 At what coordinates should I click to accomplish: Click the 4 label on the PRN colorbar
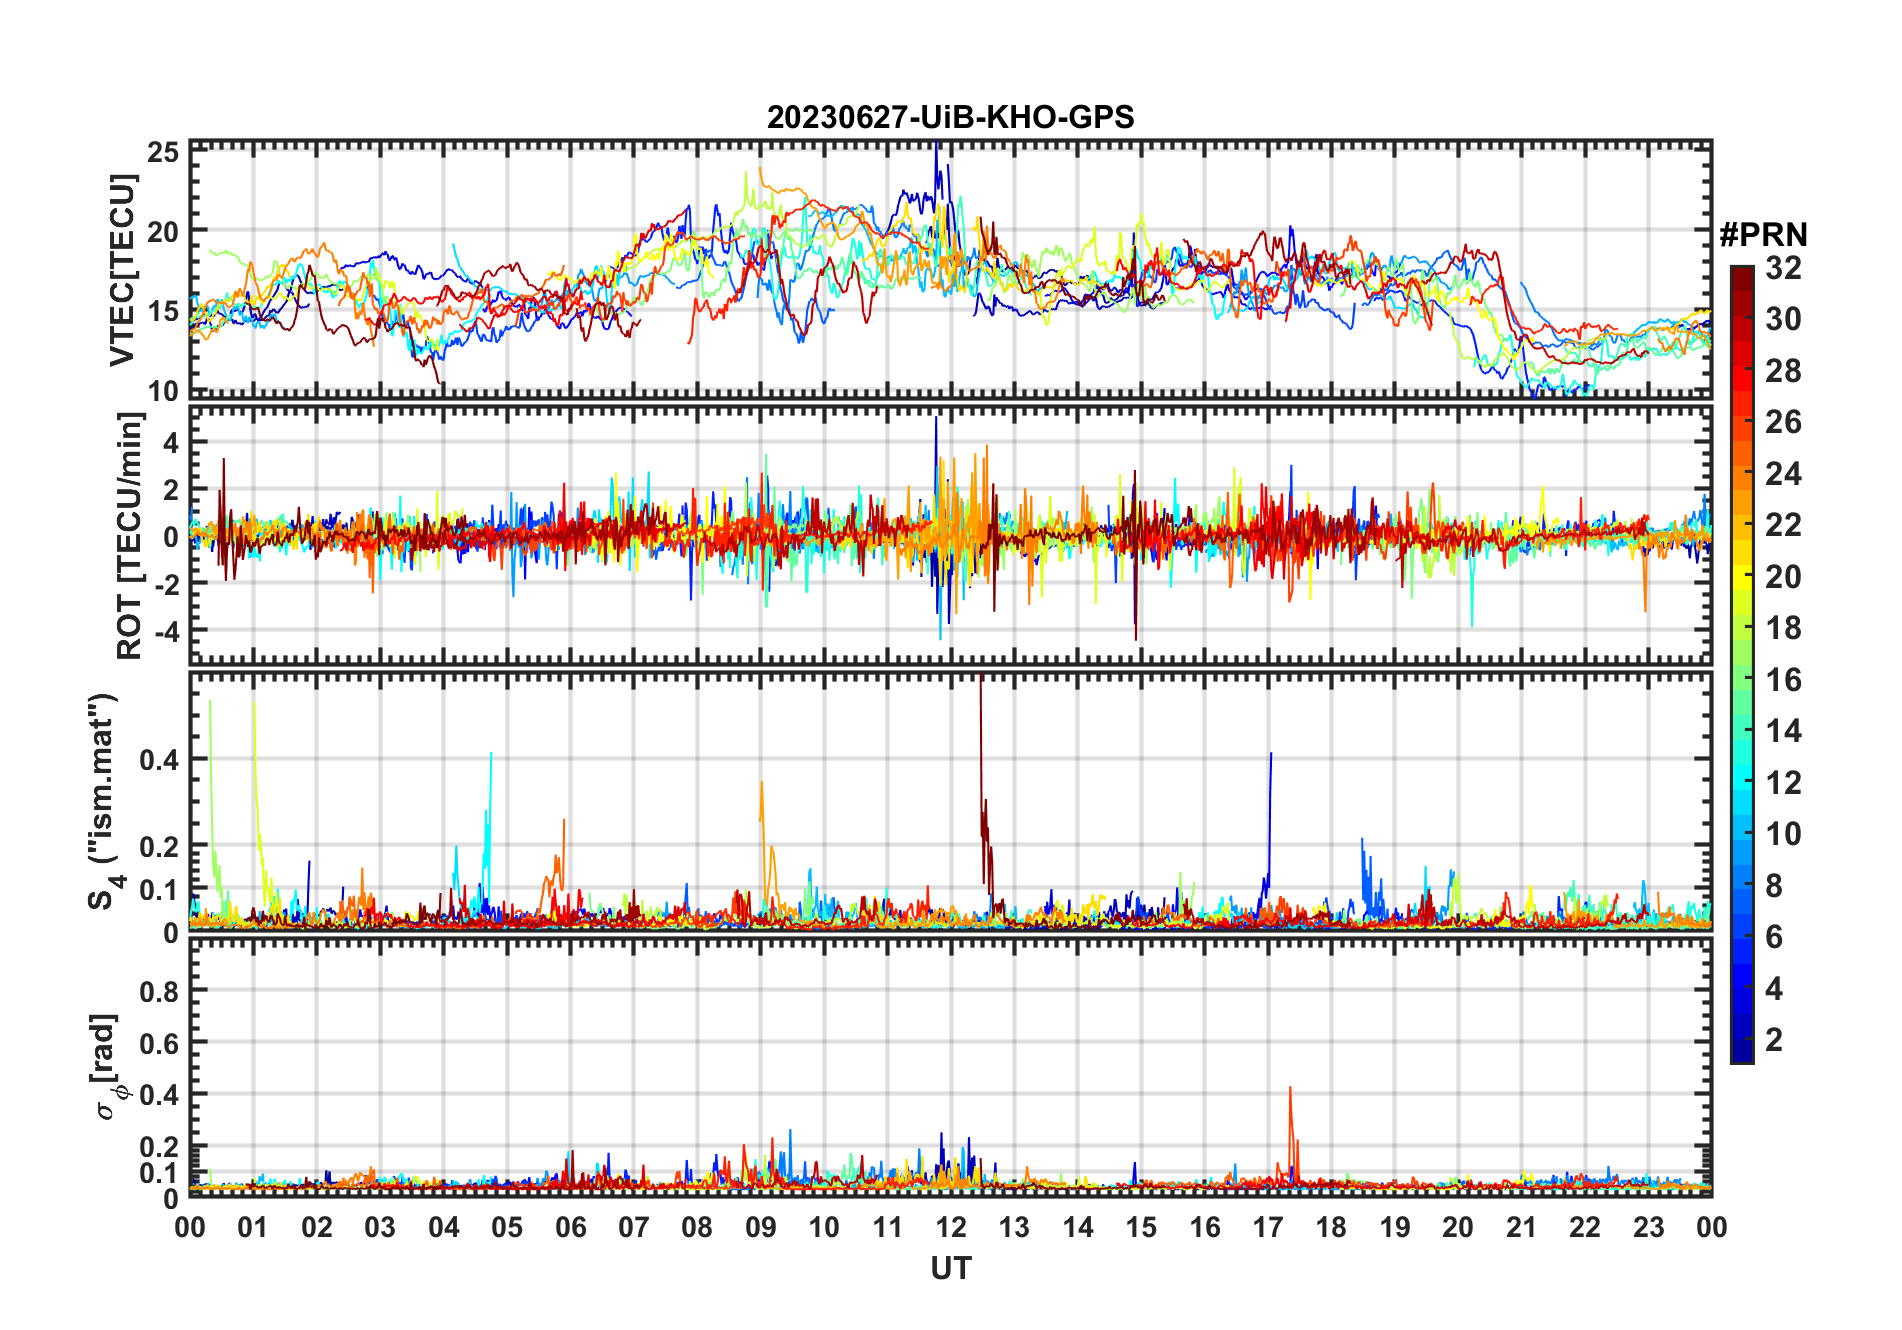1774,989
